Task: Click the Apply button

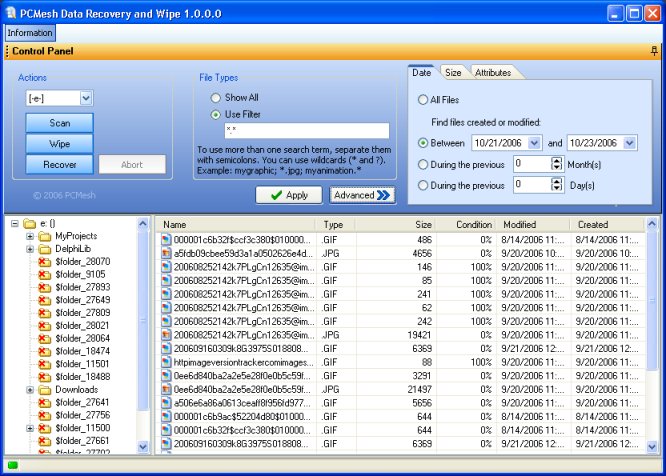Action: click(x=289, y=195)
